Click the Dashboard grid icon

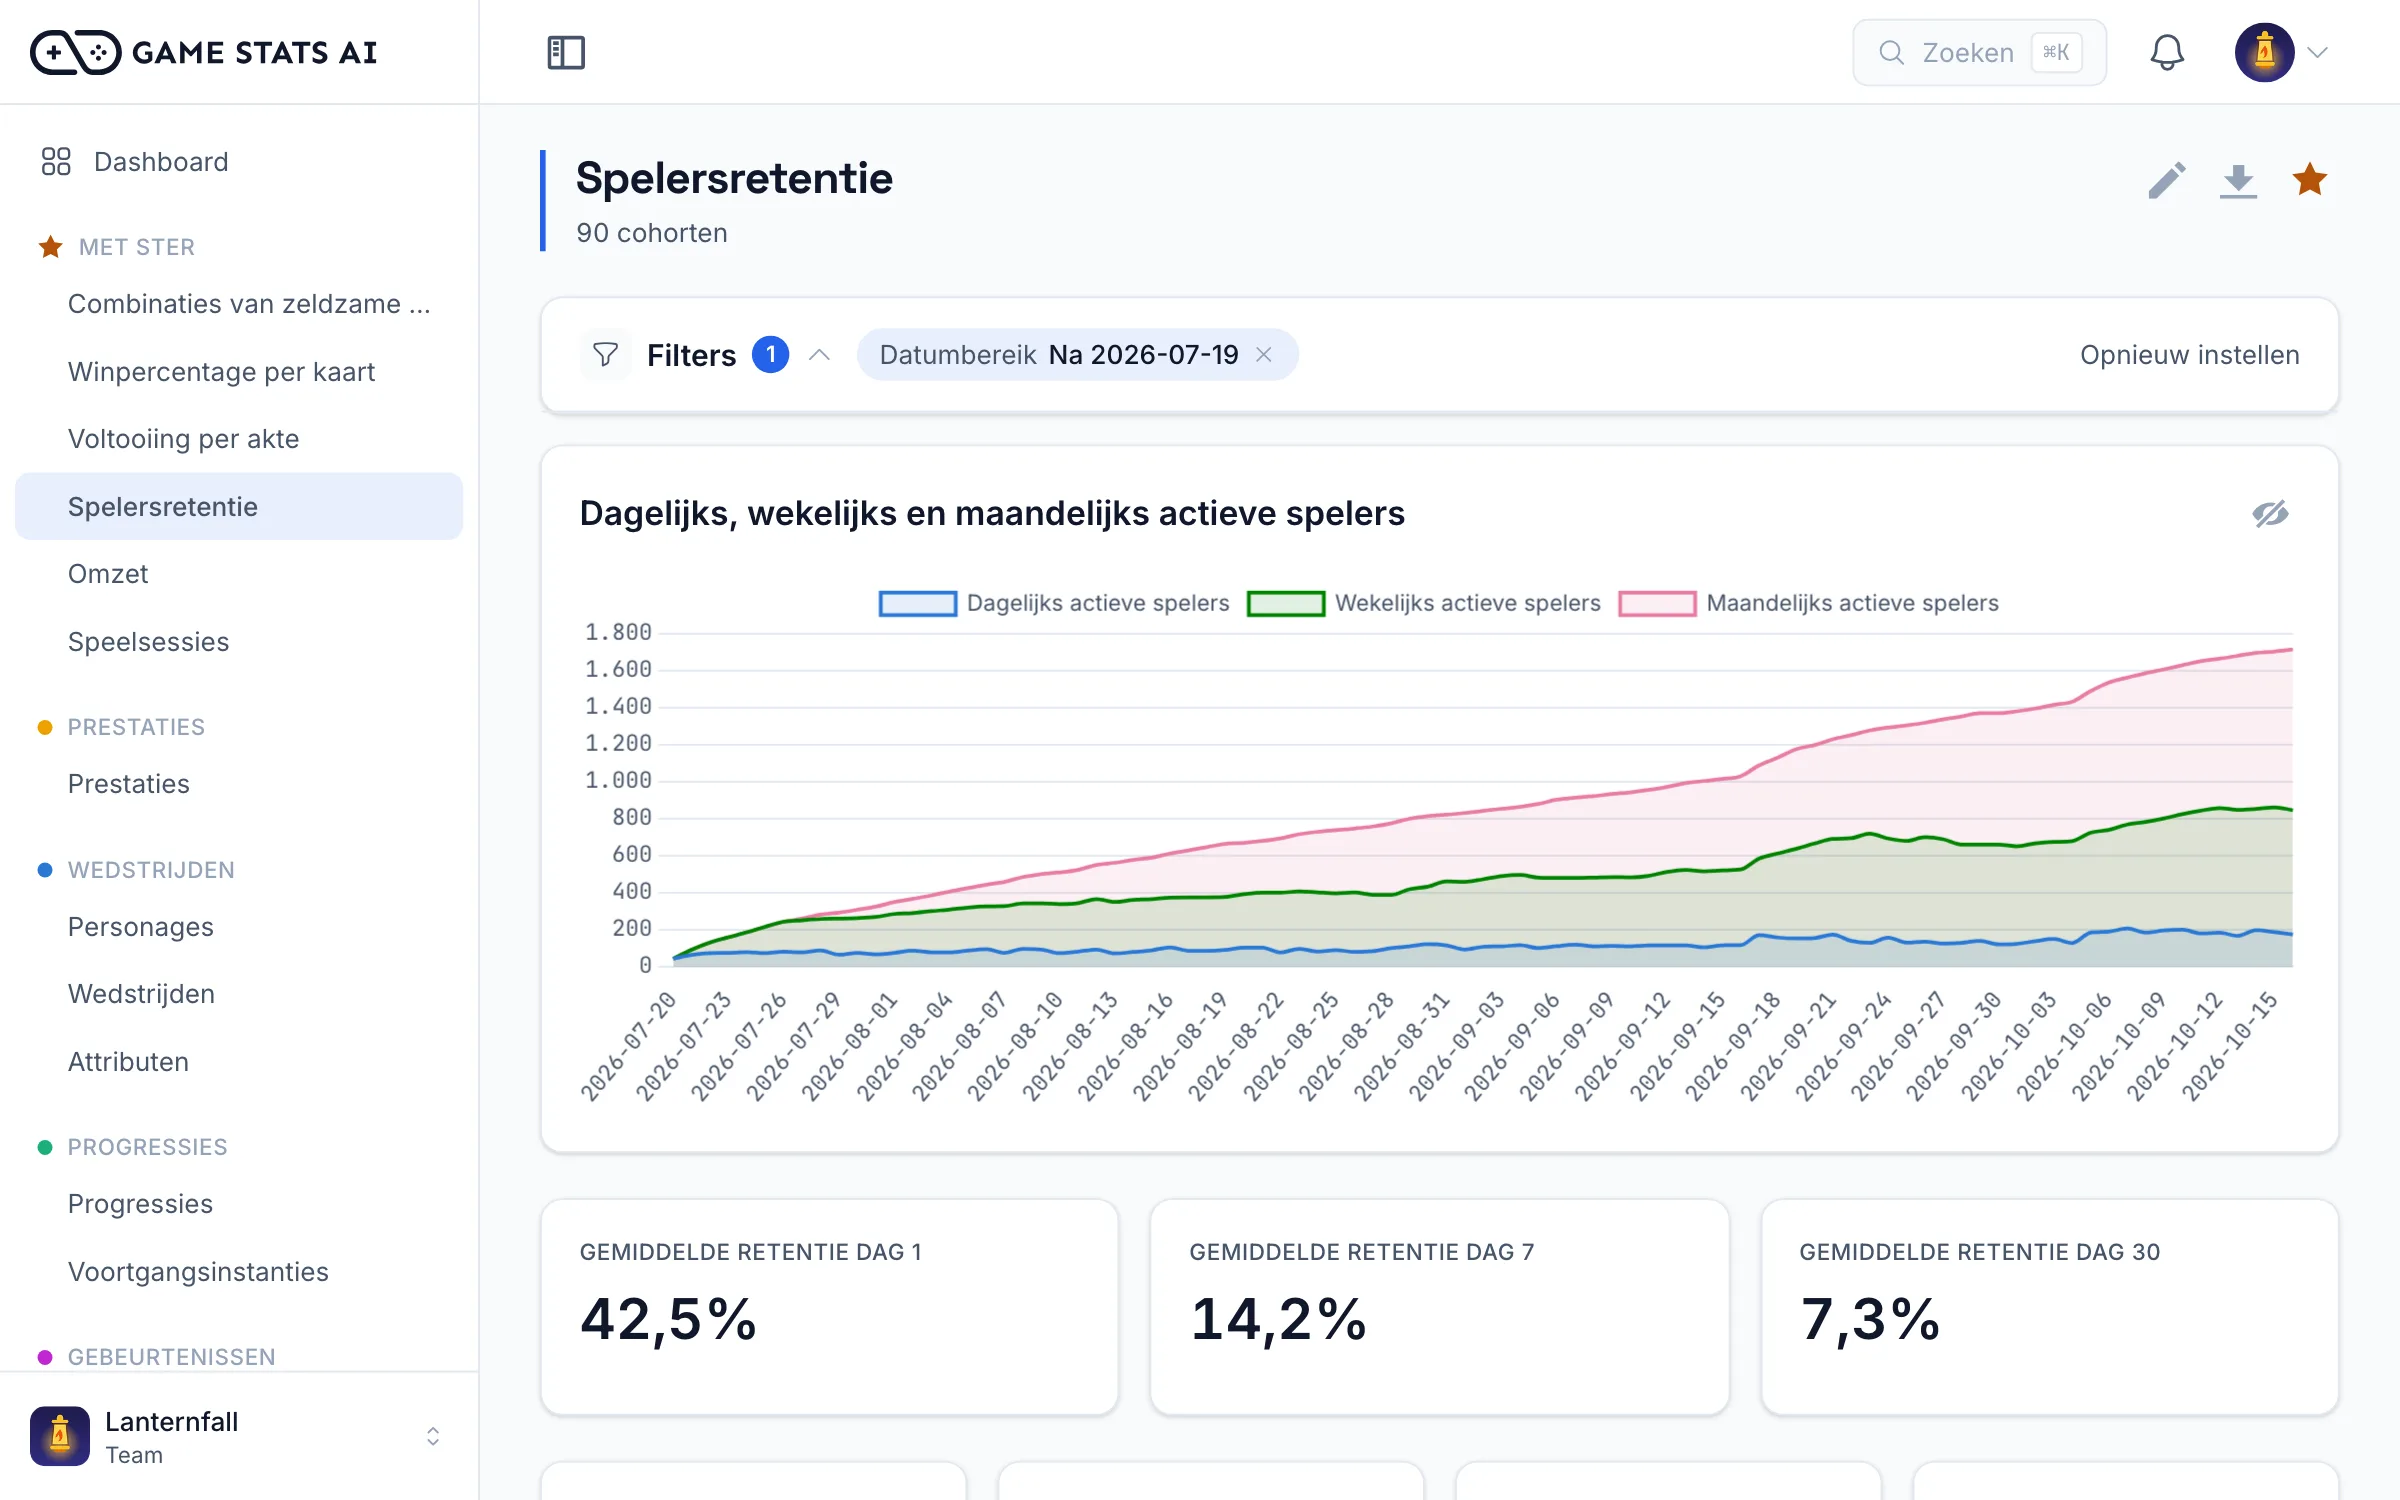tap(56, 162)
